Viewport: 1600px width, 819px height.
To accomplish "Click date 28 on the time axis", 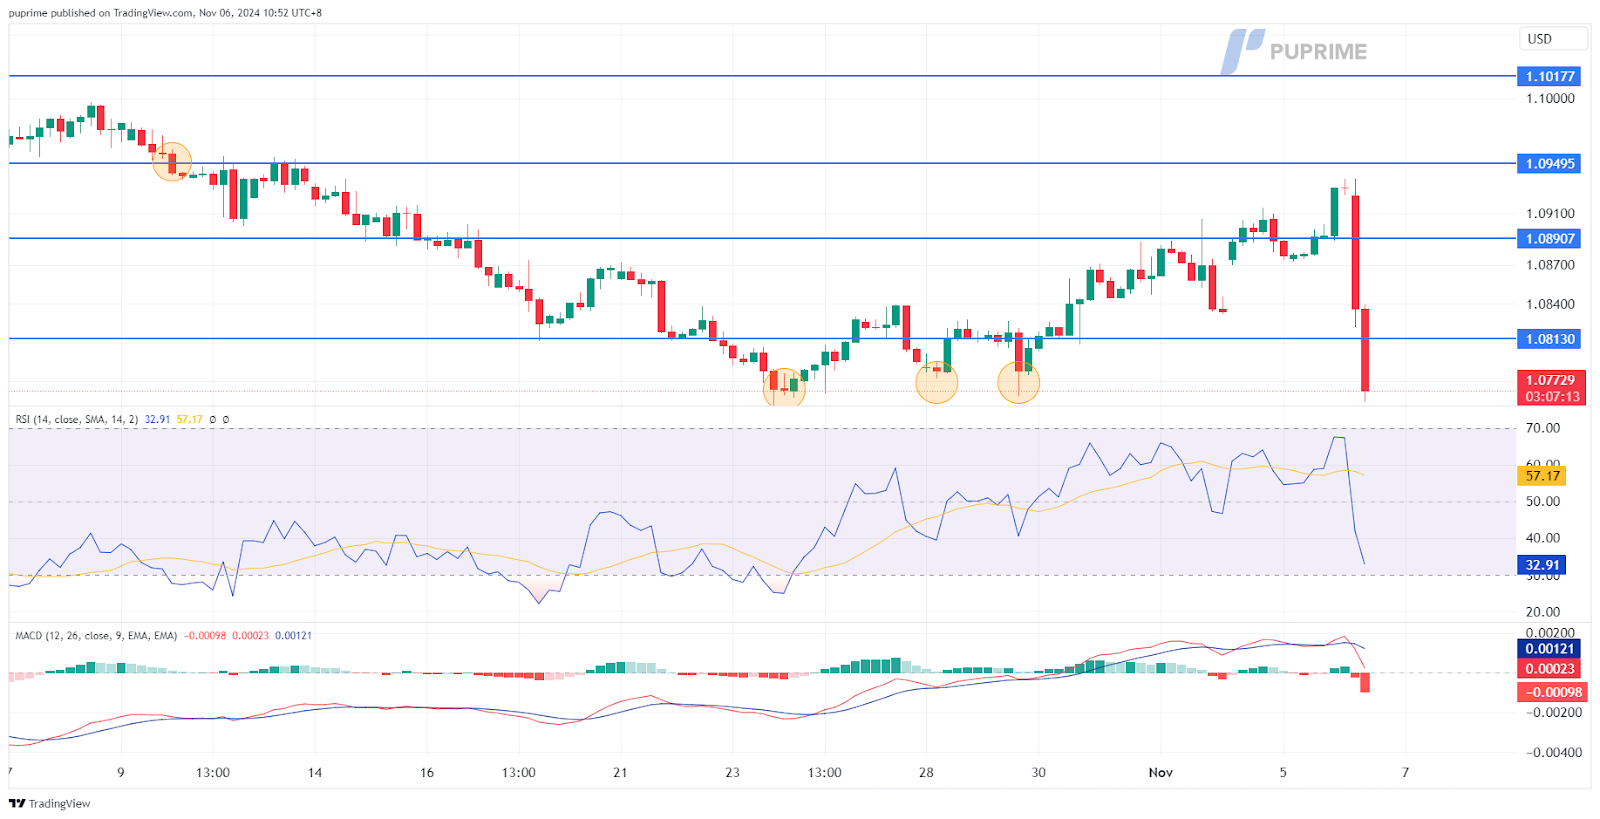I will (926, 772).
